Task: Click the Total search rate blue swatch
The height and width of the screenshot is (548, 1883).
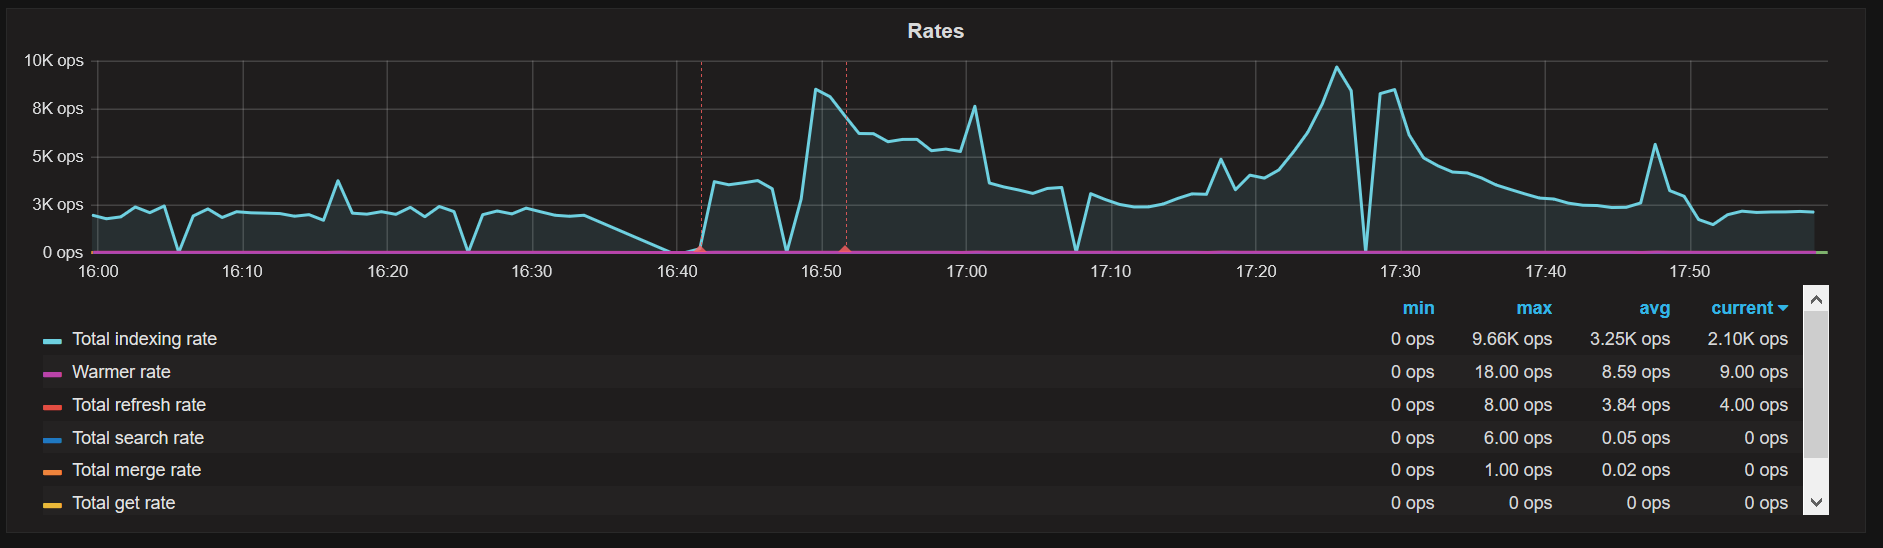Action: coord(52,440)
